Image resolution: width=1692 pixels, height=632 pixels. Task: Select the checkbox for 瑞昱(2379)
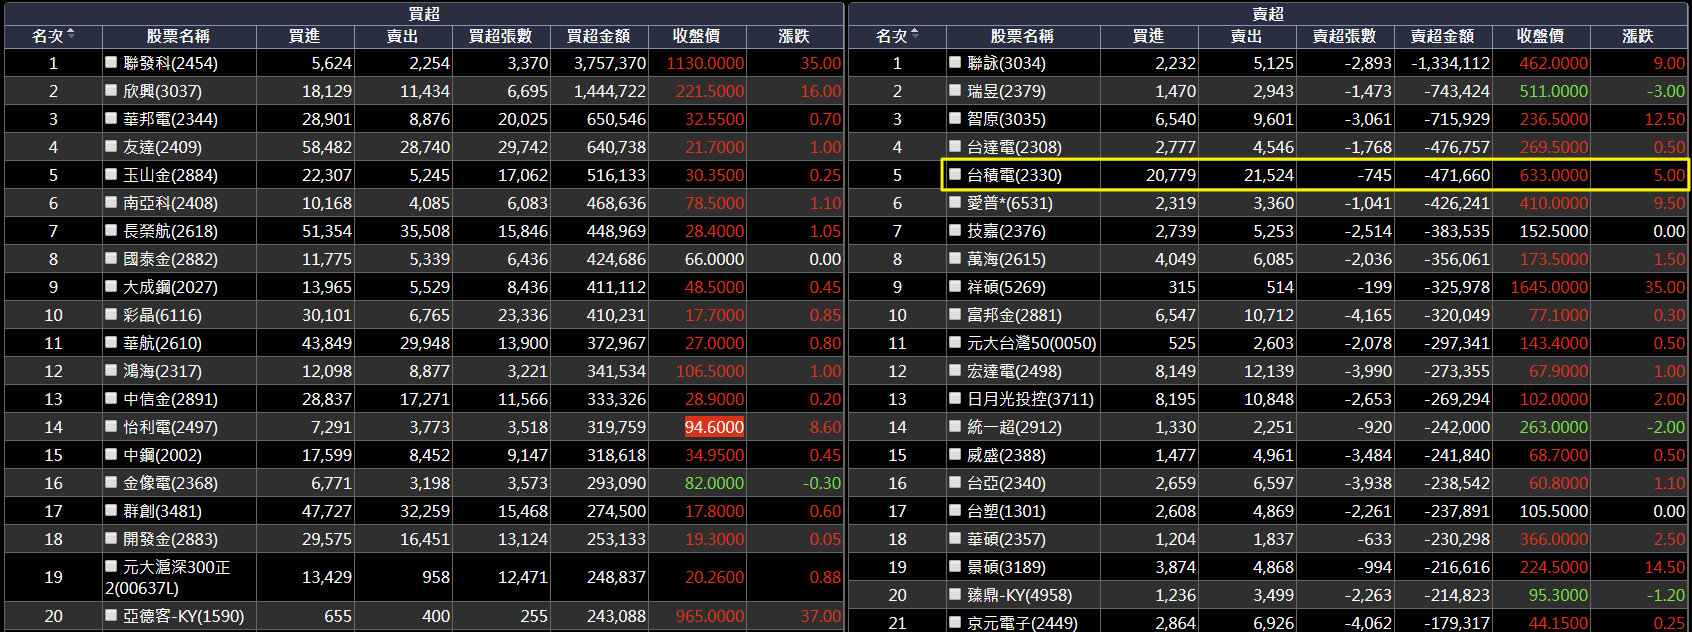coord(955,90)
